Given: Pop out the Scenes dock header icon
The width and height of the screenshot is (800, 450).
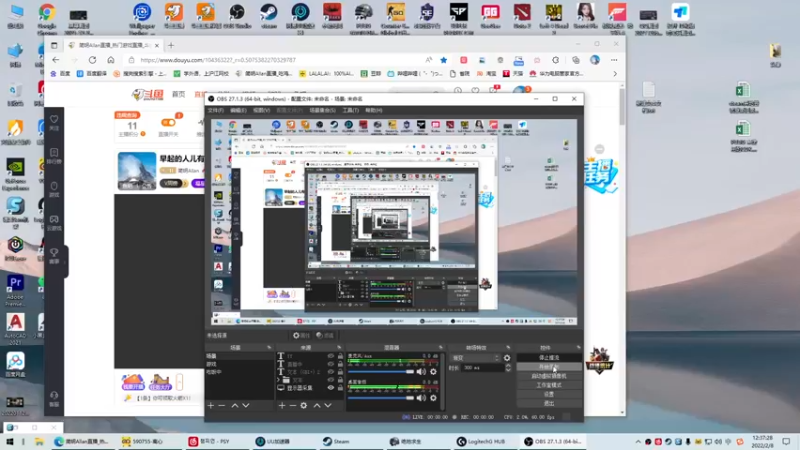Looking at the screenshot, I should click(x=269, y=347).
